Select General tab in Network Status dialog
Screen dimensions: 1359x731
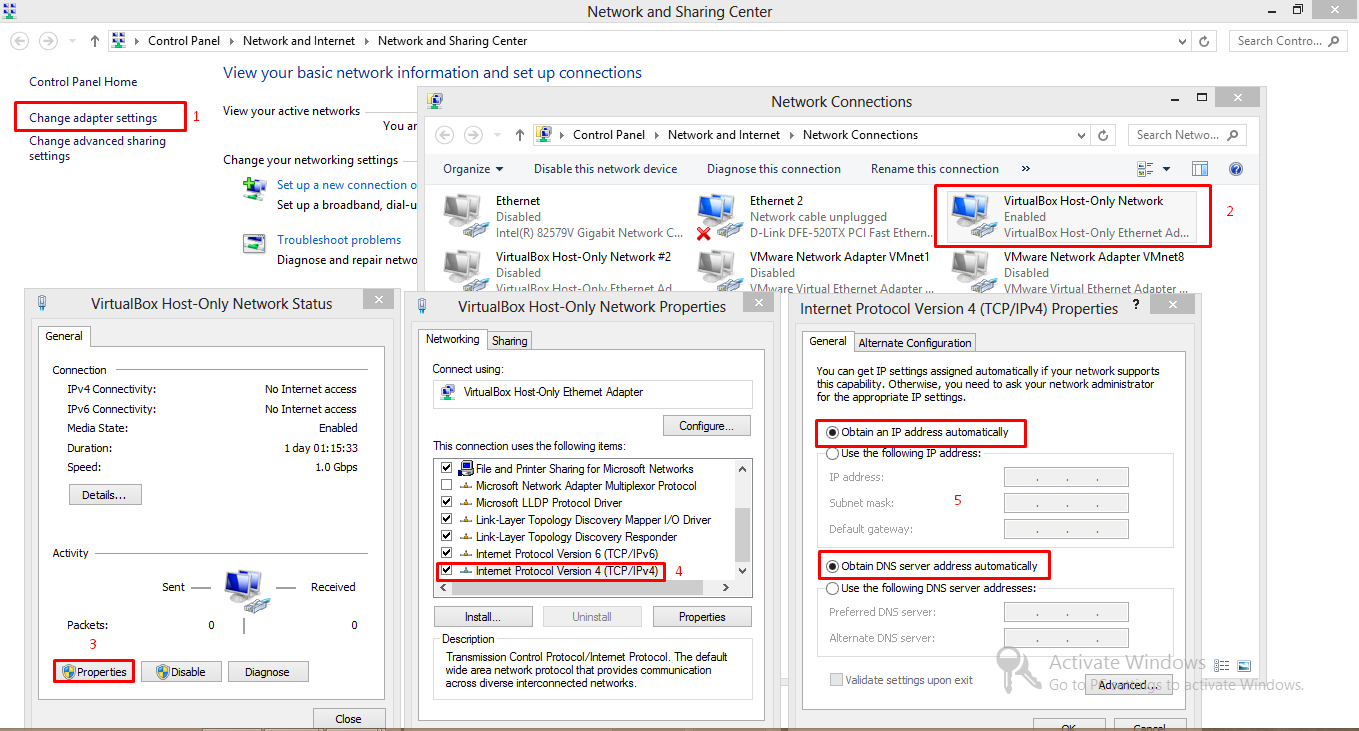64,337
